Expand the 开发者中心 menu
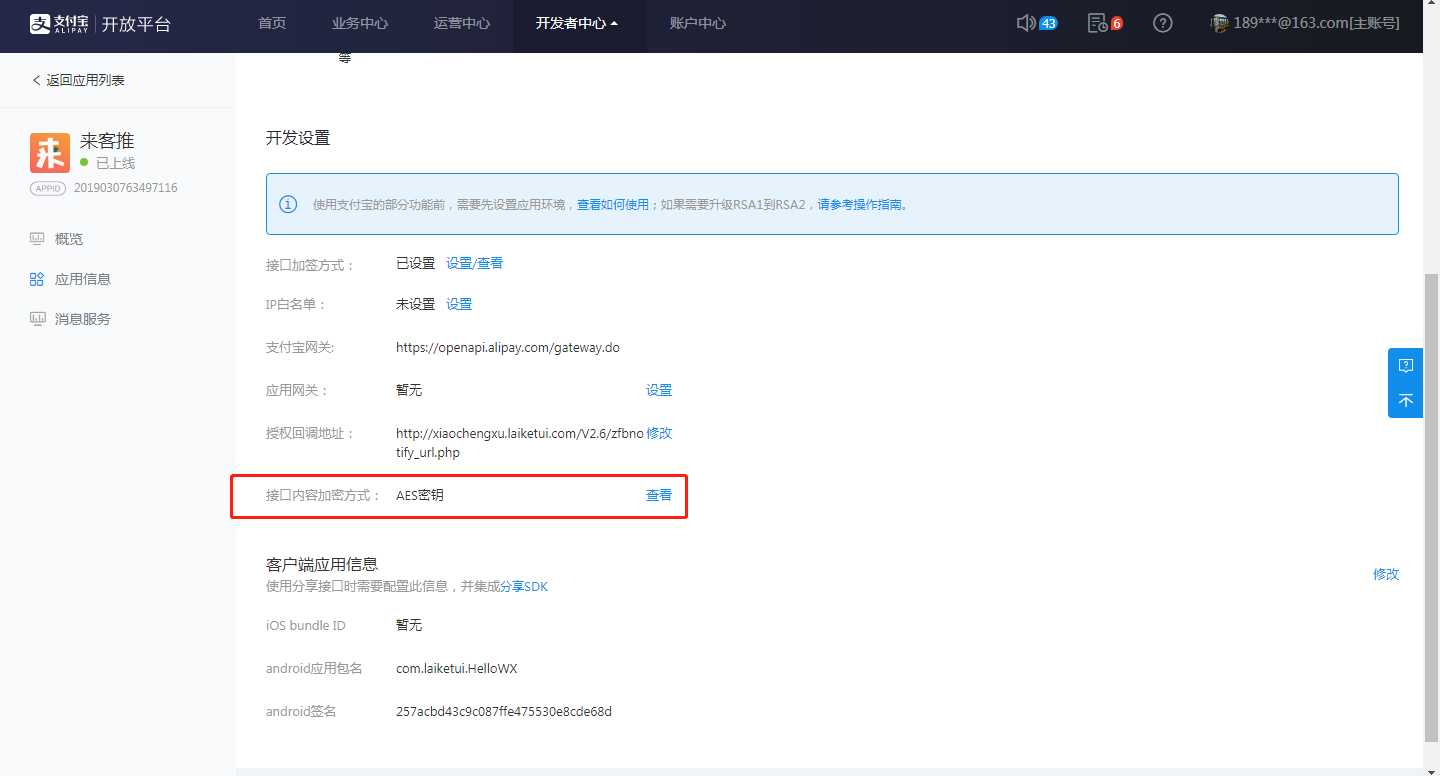 (x=577, y=23)
